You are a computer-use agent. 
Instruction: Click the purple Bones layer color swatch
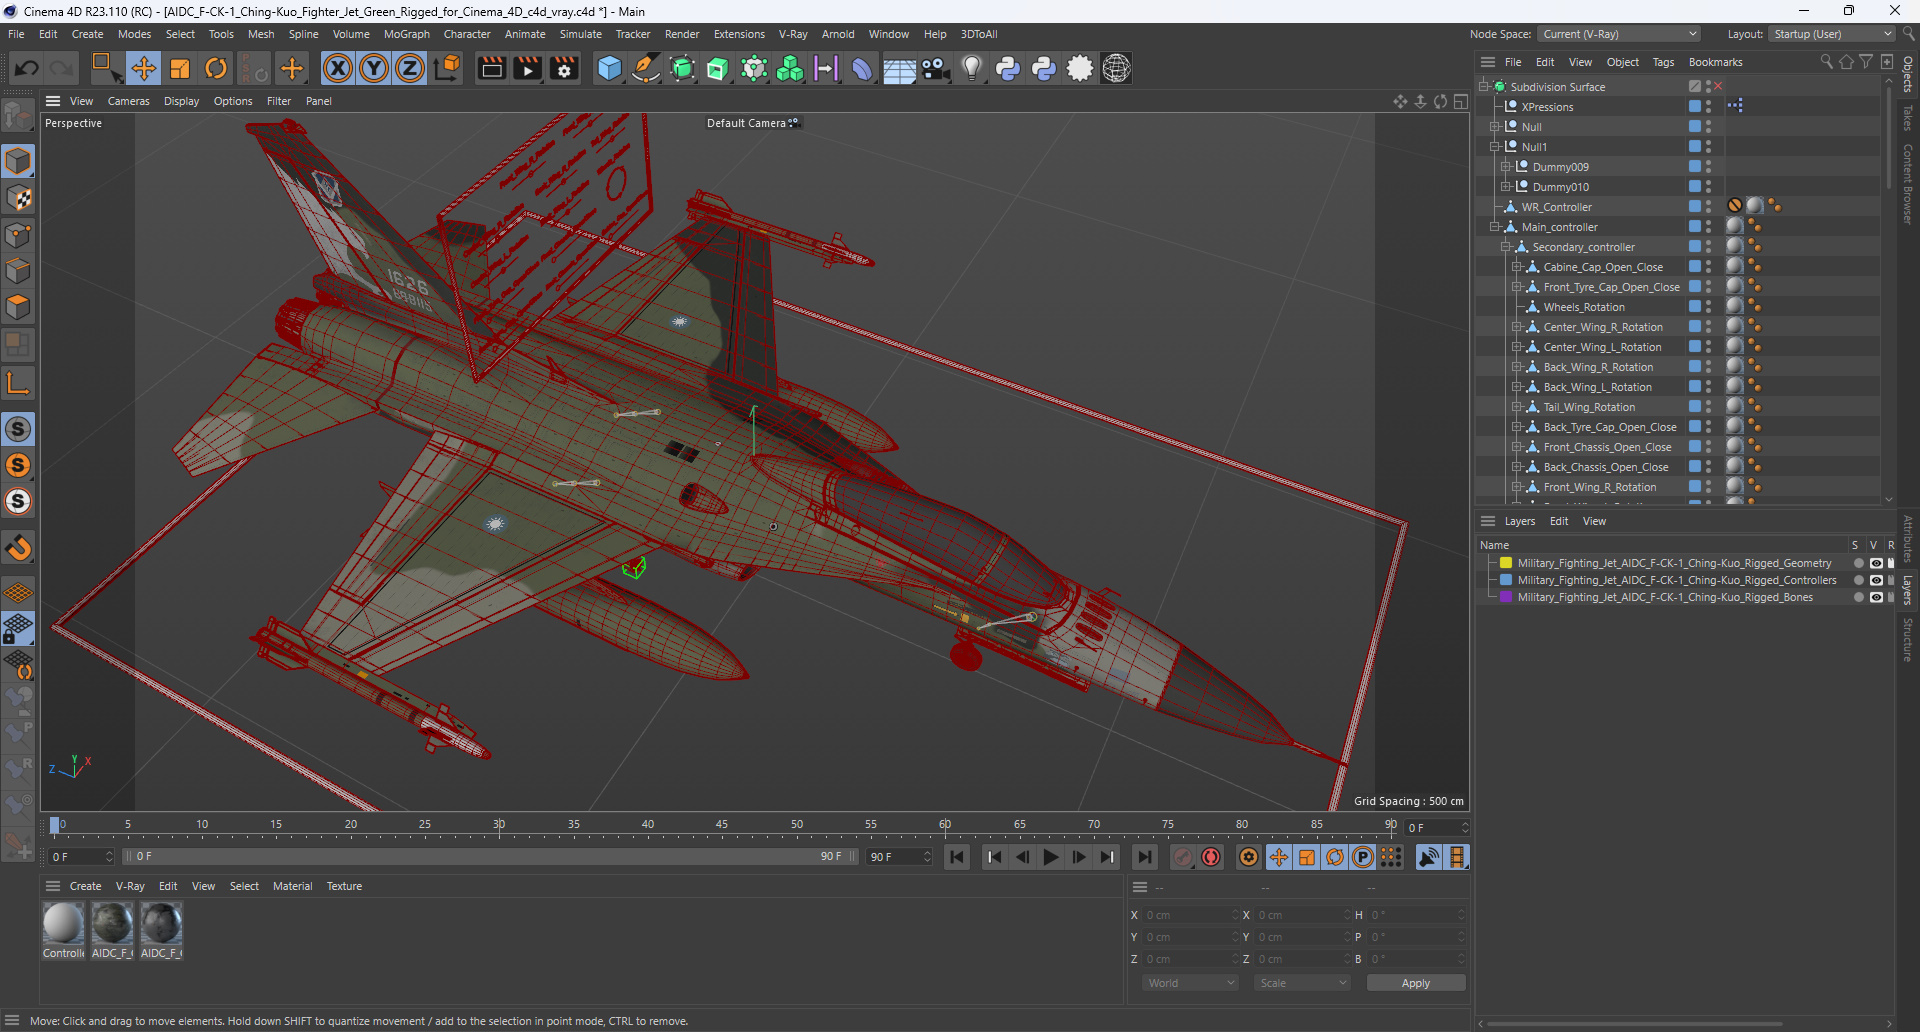pos(1505,598)
